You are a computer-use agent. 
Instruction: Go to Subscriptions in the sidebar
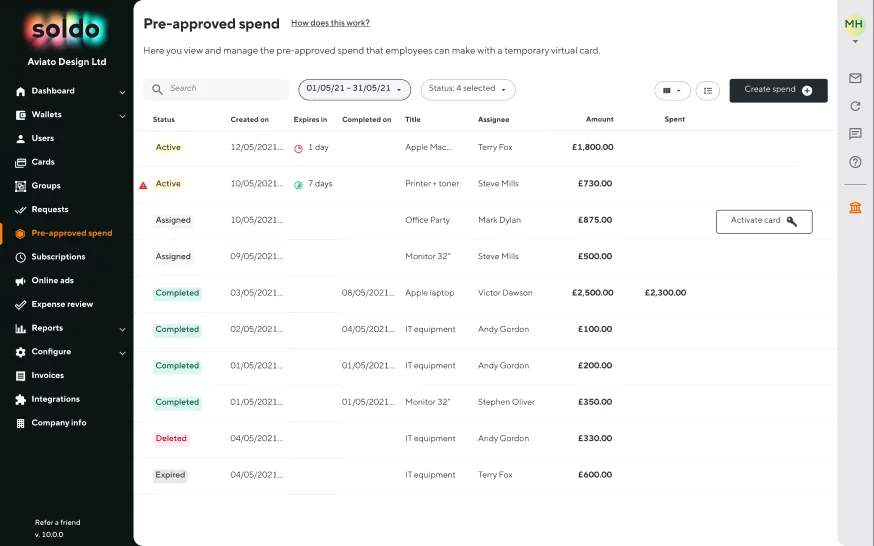click(58, 257)
